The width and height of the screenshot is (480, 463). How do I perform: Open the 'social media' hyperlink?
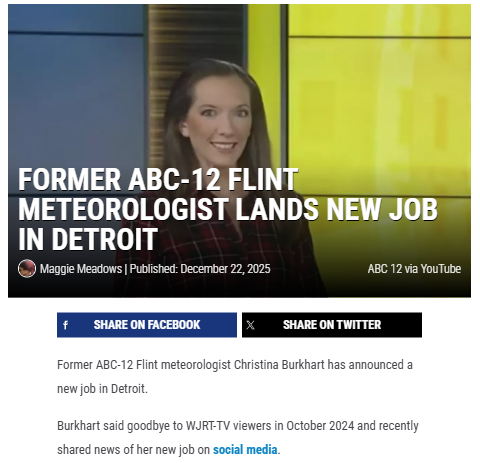(245, 450)
